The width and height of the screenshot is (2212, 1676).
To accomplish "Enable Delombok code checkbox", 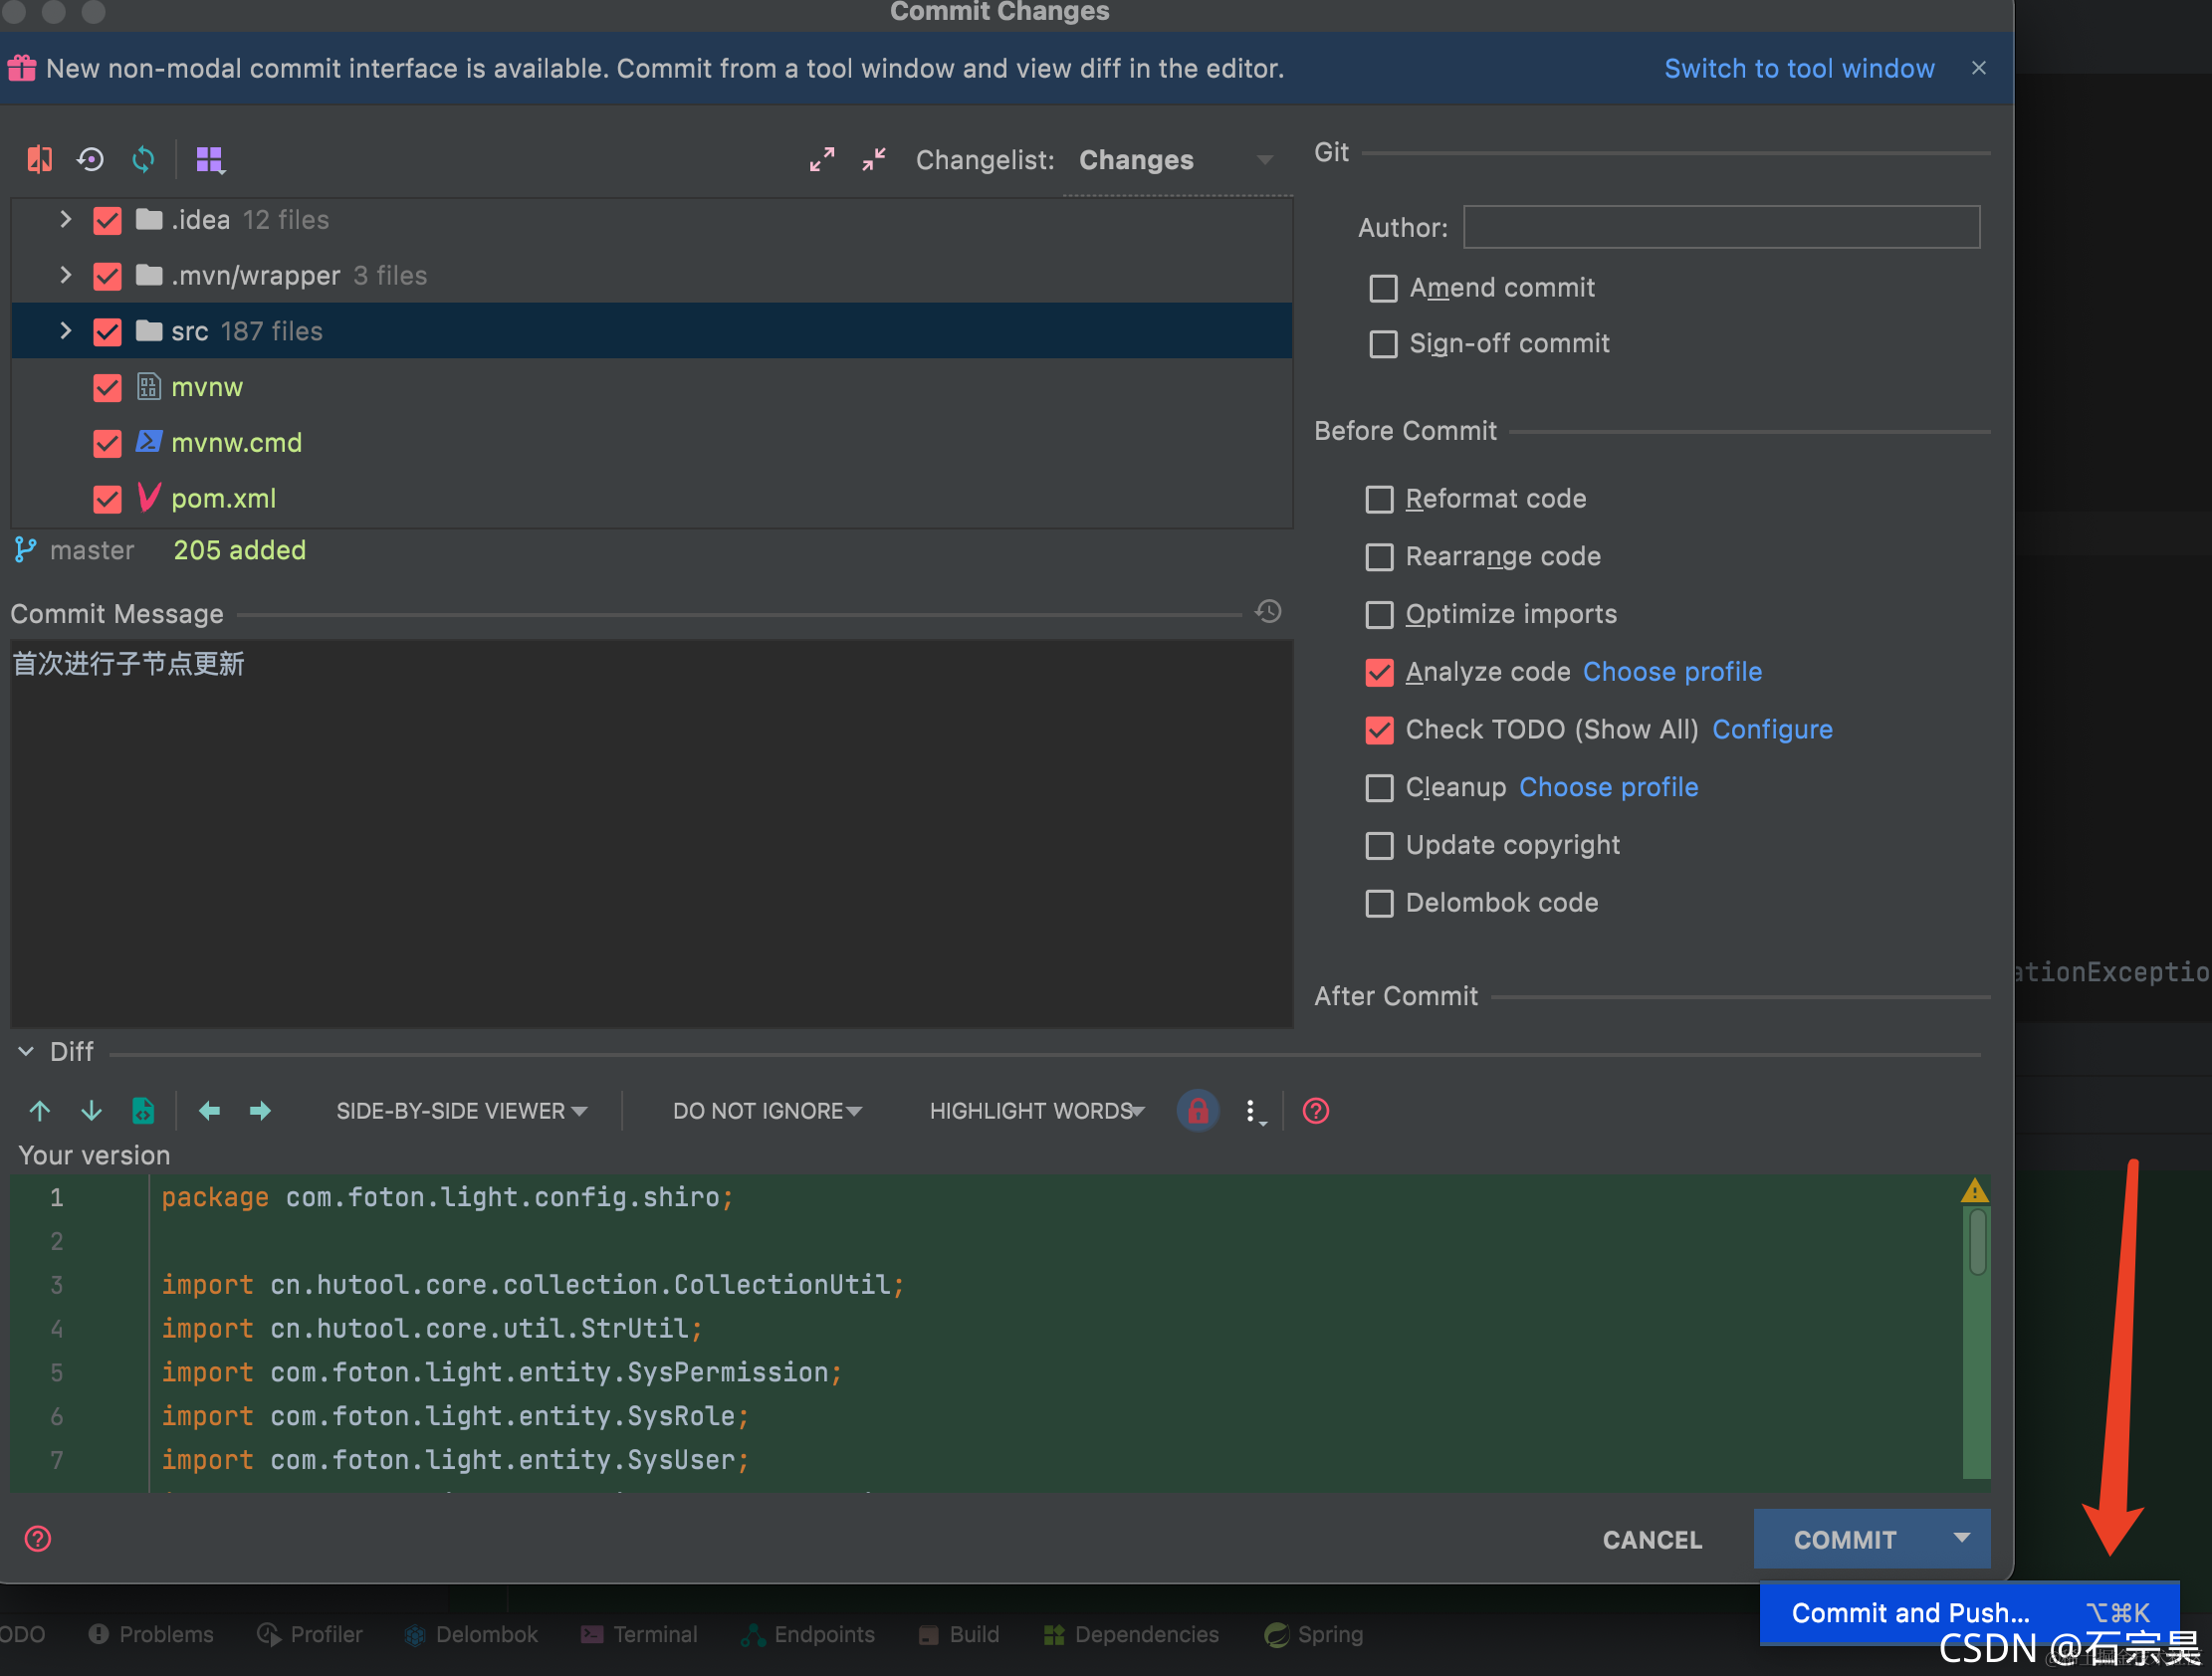I will coord(1379,903).
